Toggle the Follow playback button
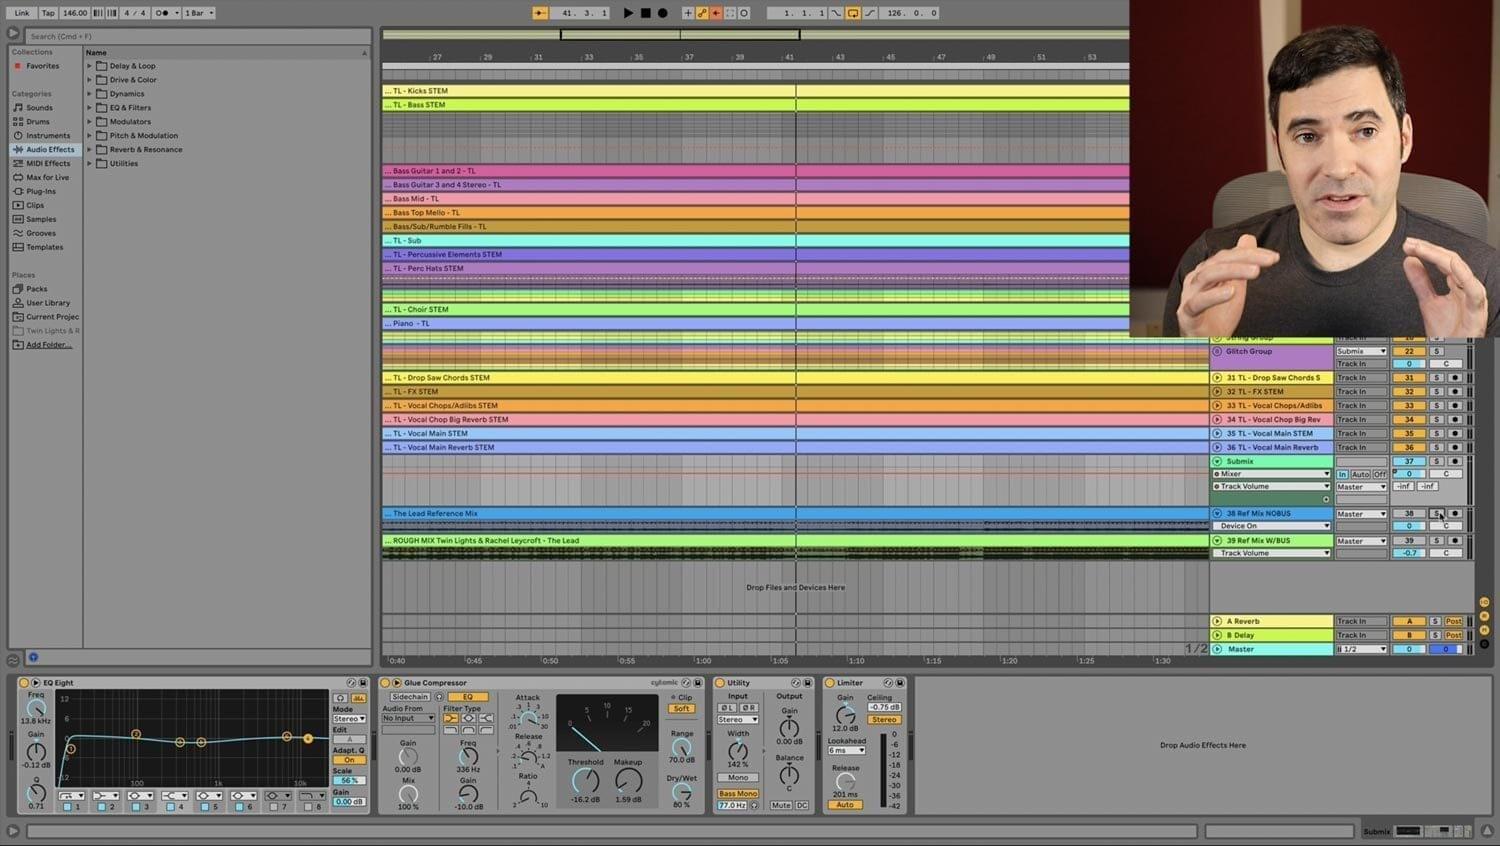The image size is (1500, 846). (540, 13)
